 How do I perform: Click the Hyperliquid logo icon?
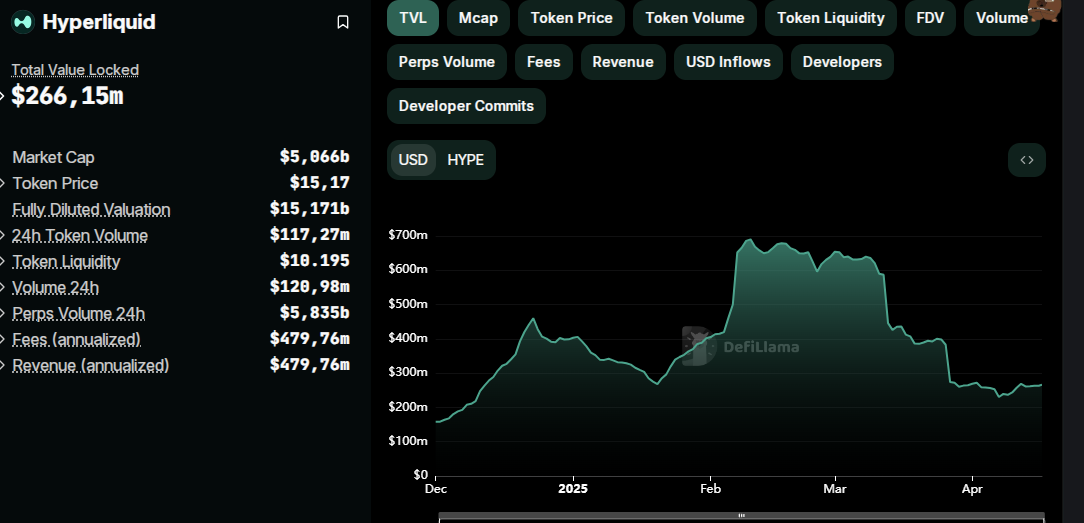23,22
